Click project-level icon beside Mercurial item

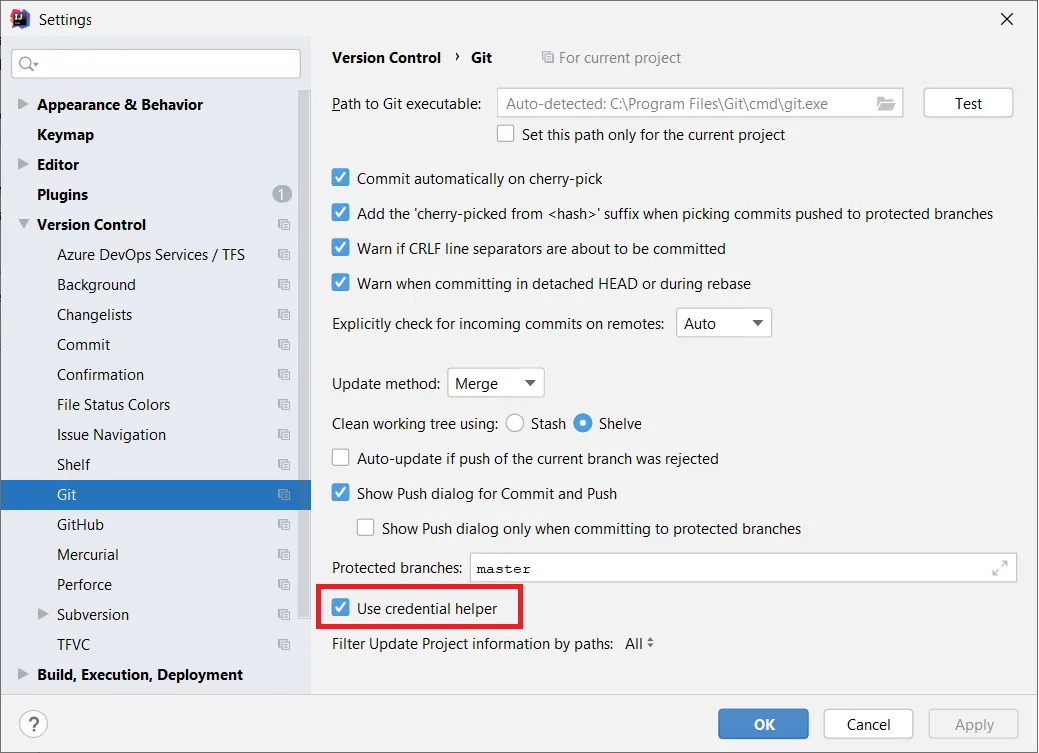[x=284, y=555]
